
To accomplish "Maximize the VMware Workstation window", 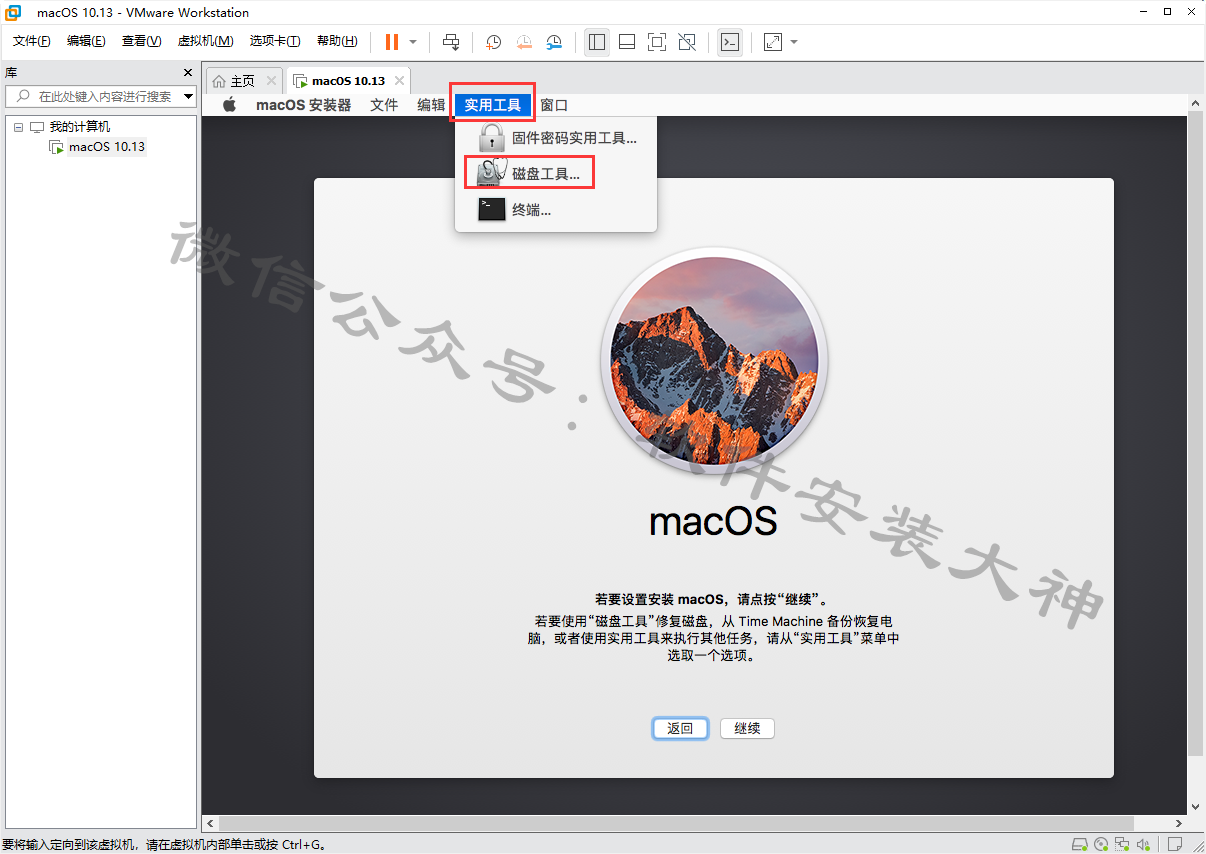I will click(1167, 12).
